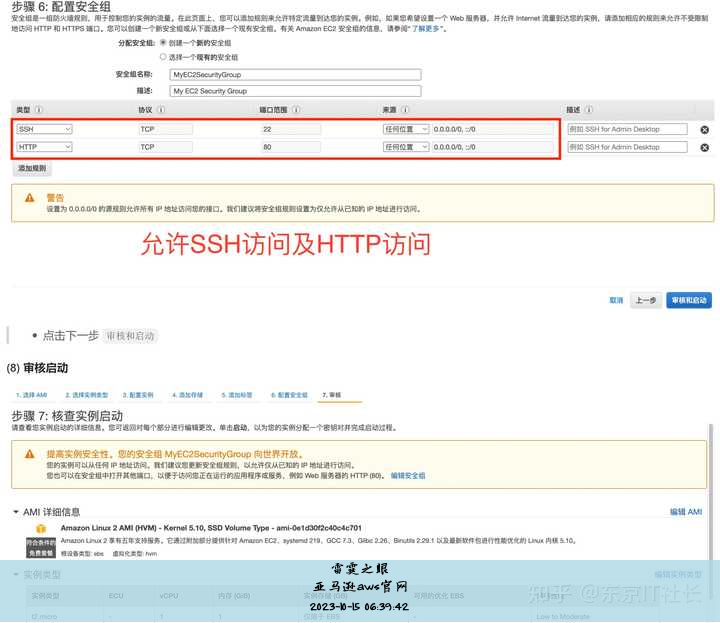720x623 pixels.
Task: Go to wizard tab 3. 配置实例
Action: coord(138,395)
